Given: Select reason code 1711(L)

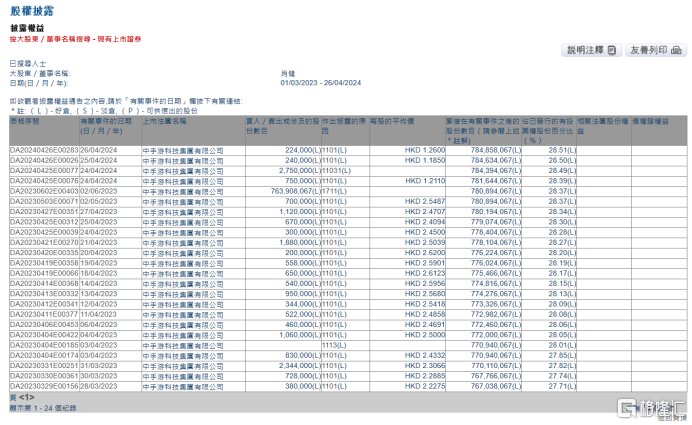Looking at the screenshot, I should tap(335, 192).
